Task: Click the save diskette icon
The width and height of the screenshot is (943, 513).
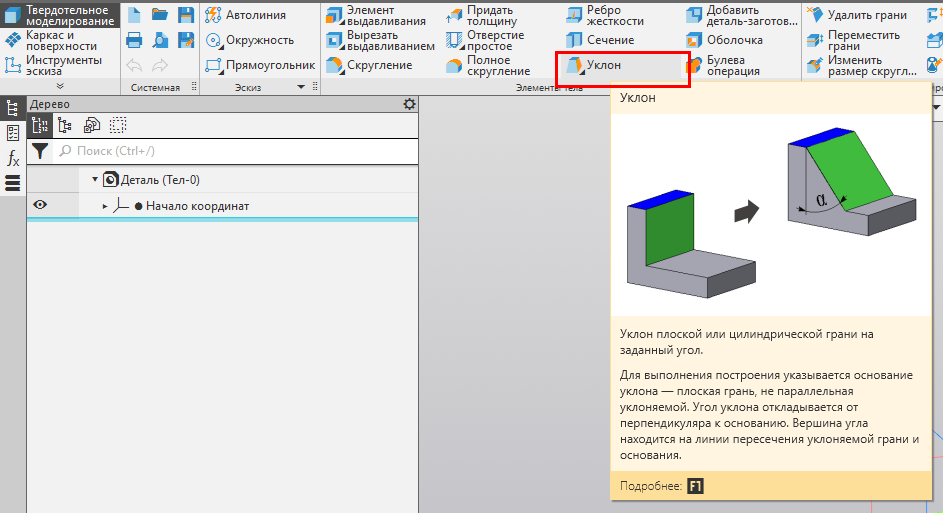Action: click(x=186, y=15)
